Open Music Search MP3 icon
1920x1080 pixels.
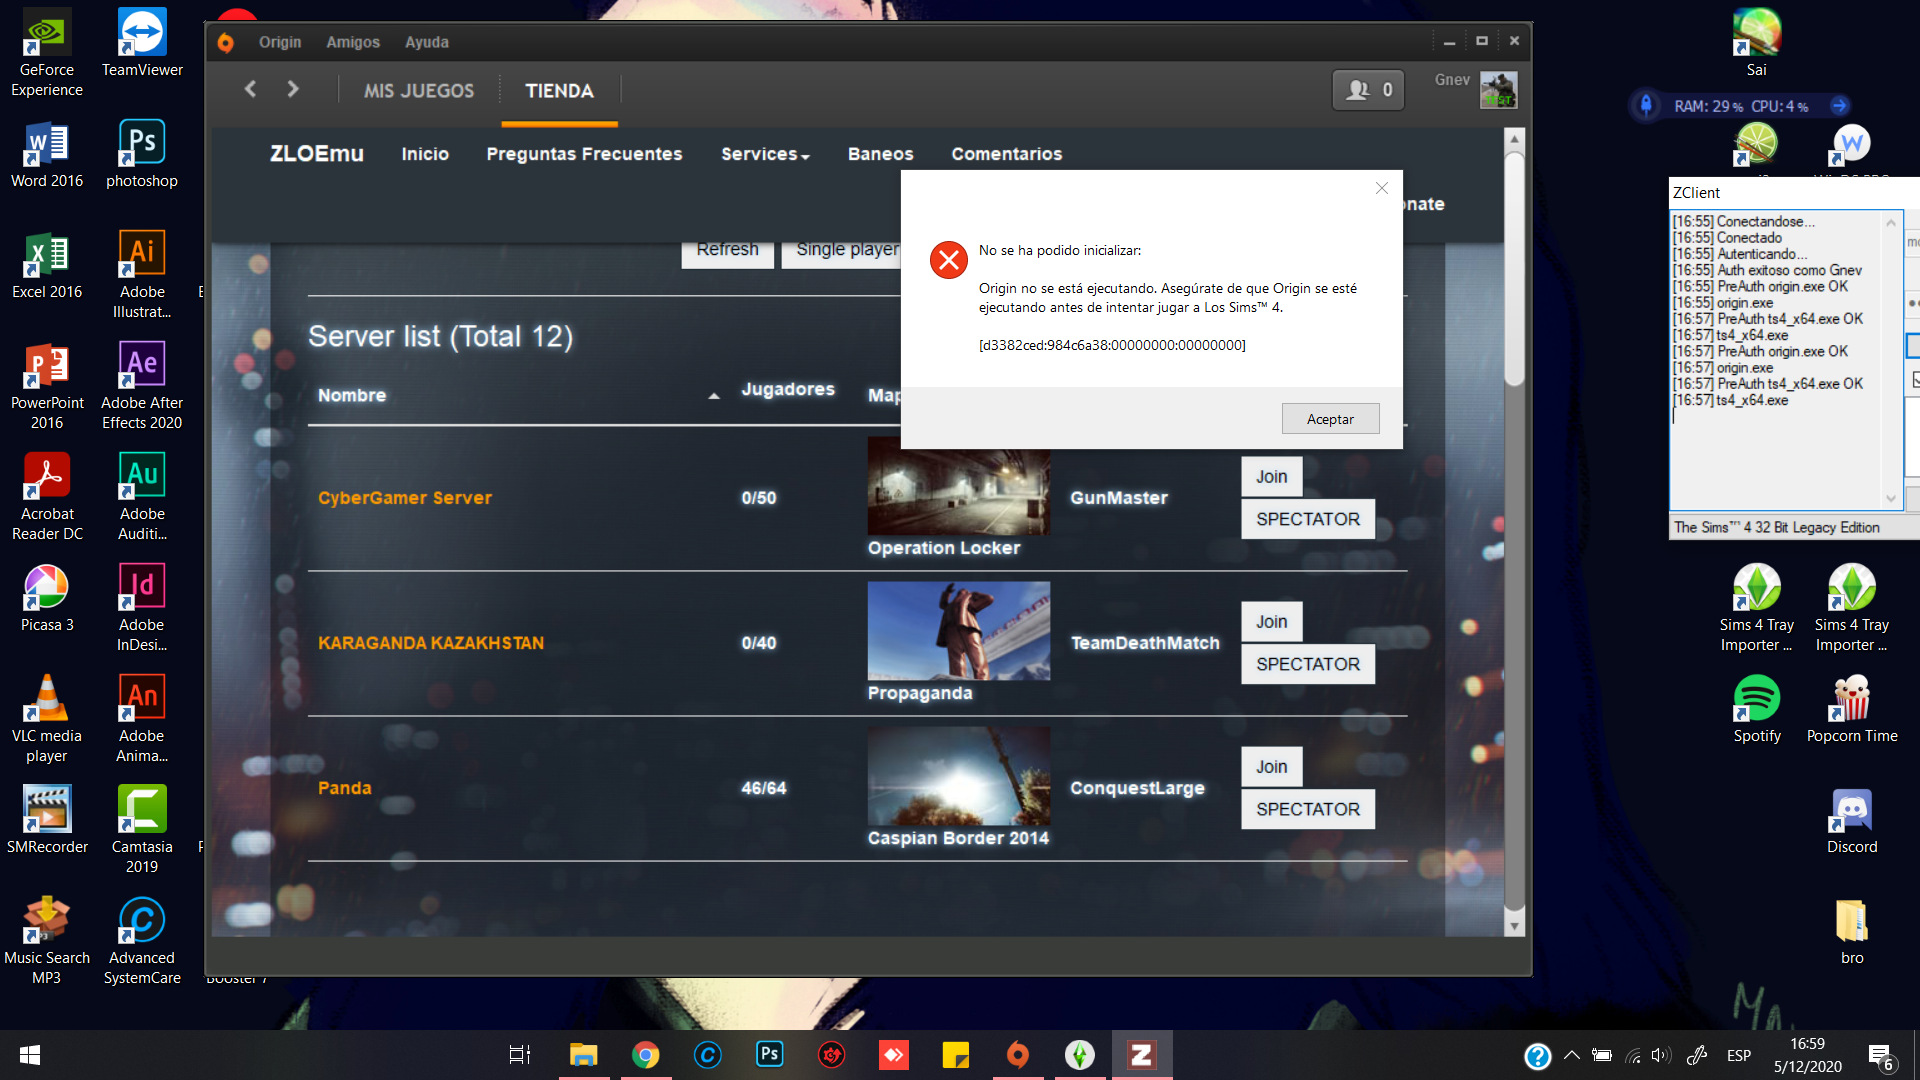pos(47,941)
